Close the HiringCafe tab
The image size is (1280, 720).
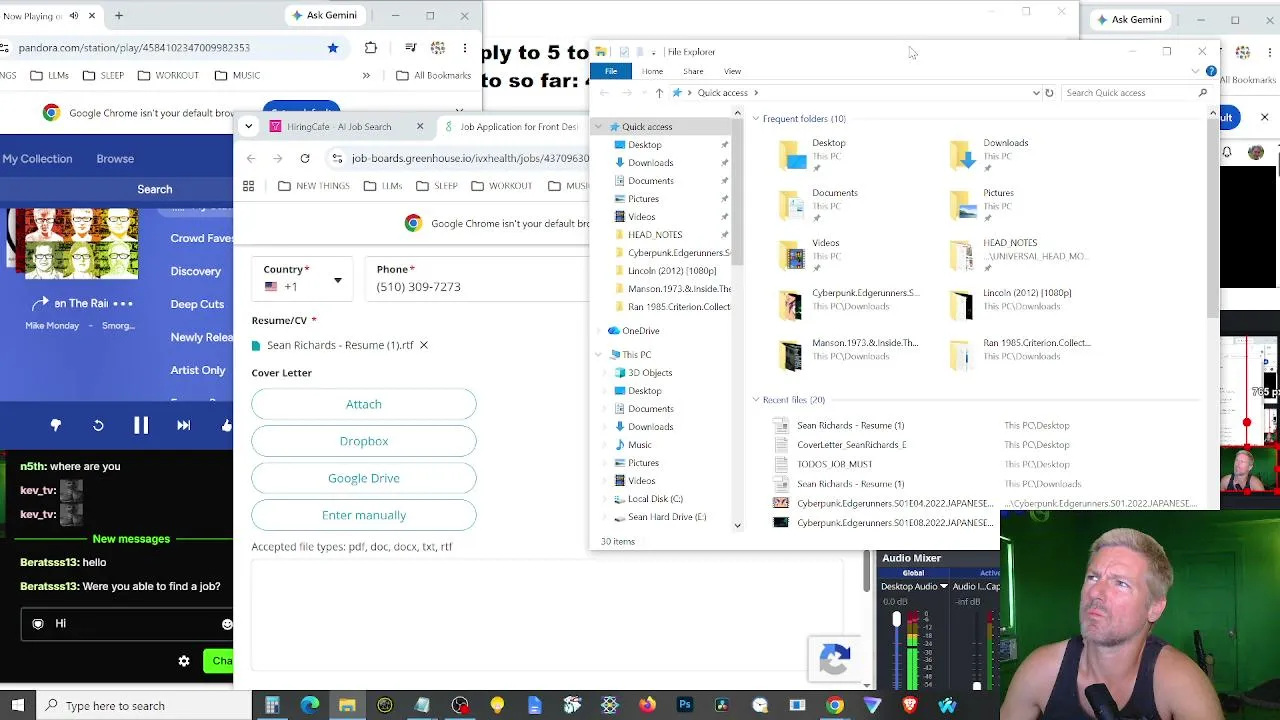tap(420, 126)
